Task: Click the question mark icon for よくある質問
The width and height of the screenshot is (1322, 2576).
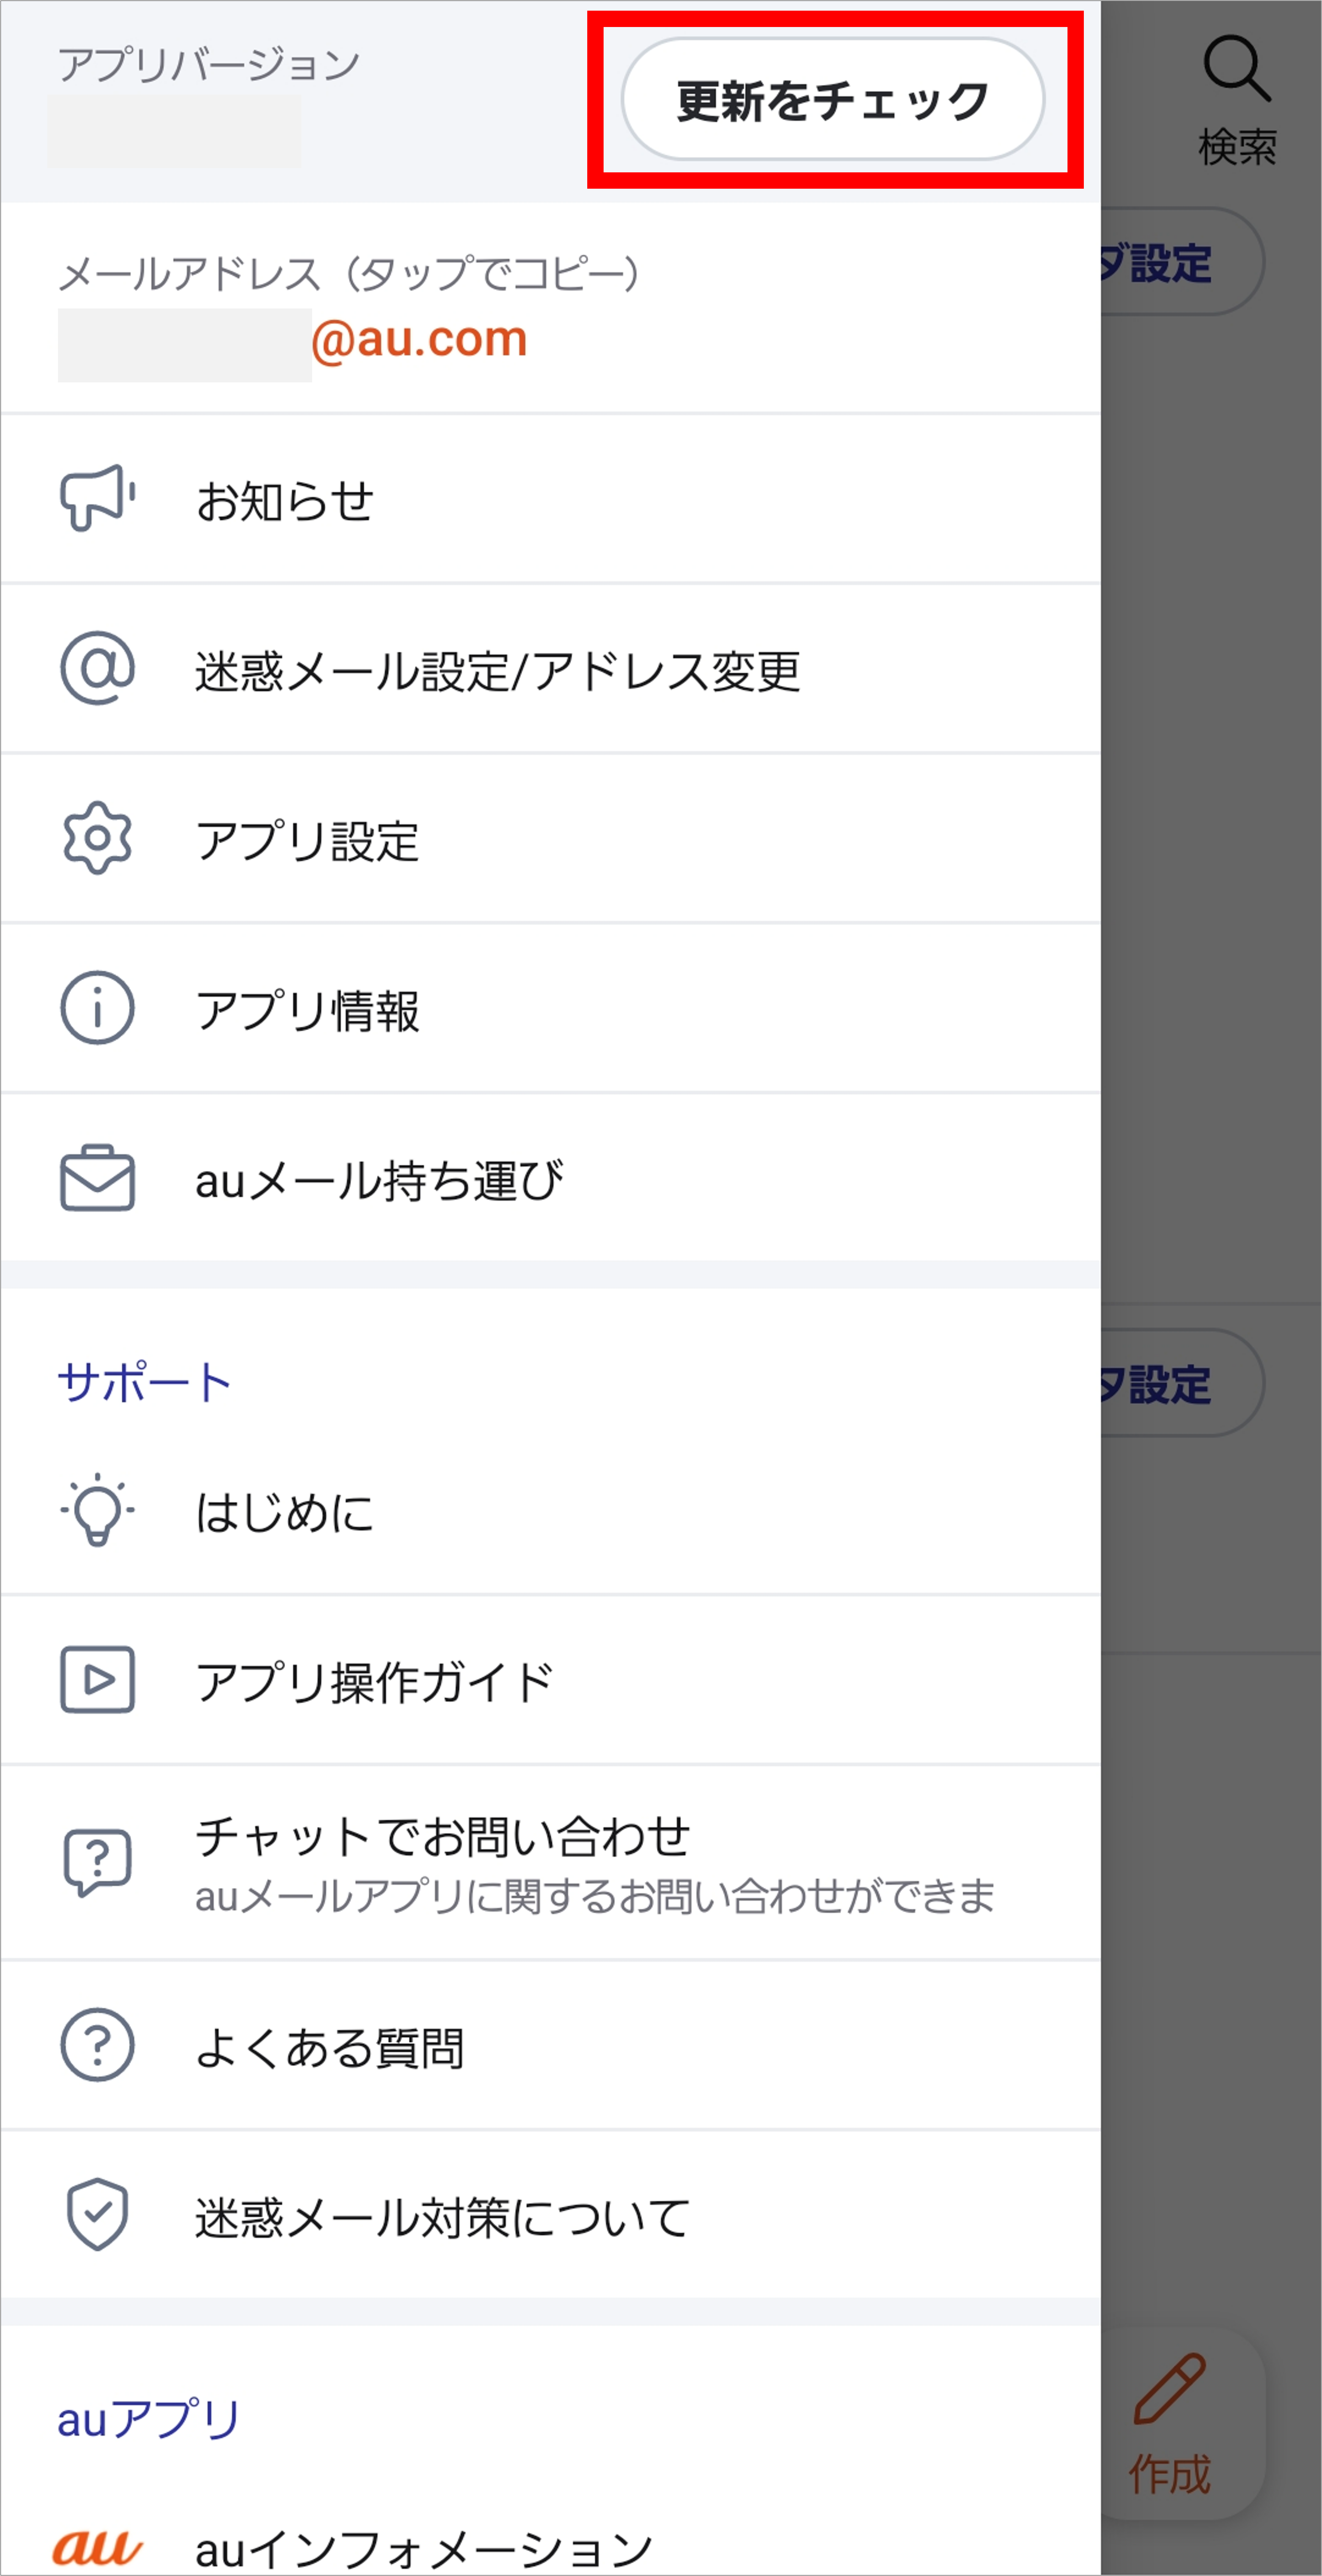Action: tap(97, 2045)
